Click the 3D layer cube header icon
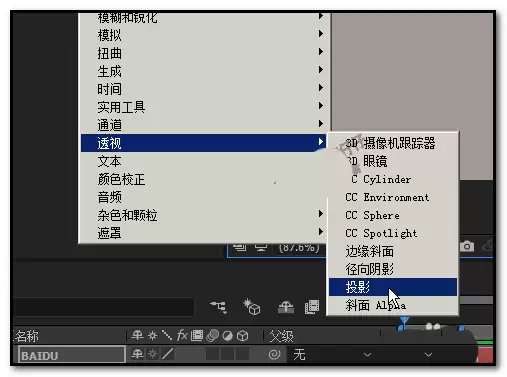This screenshot has height=377, width=507. [x=242, y=336]
